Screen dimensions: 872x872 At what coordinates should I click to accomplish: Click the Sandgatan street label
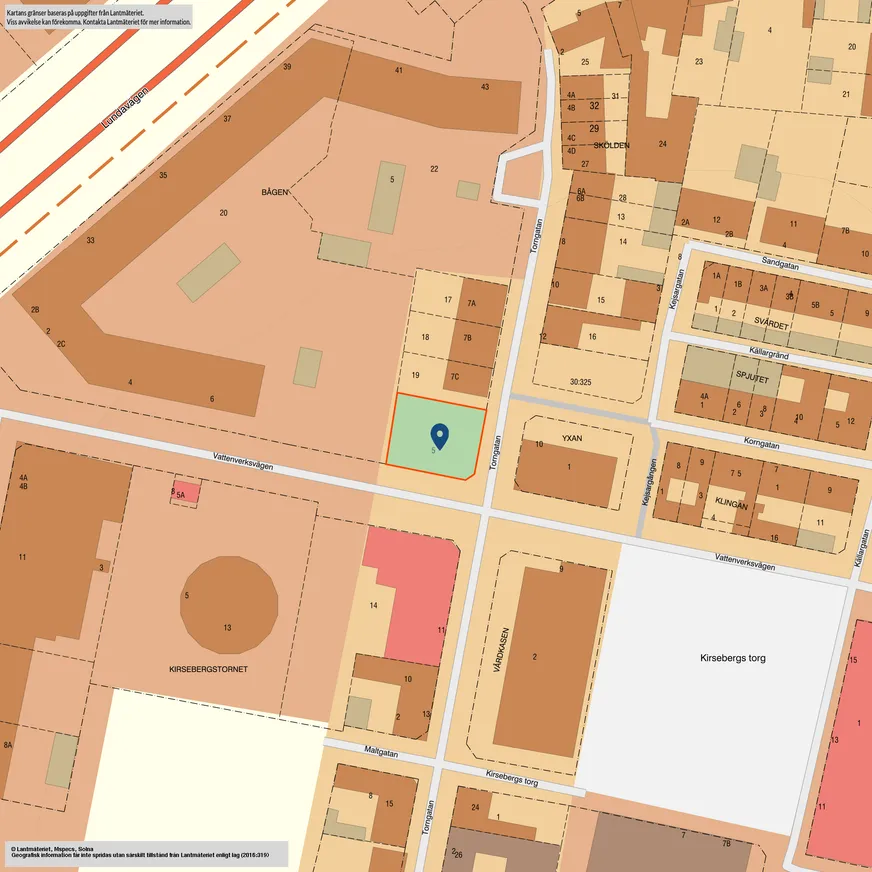point(780,263)
